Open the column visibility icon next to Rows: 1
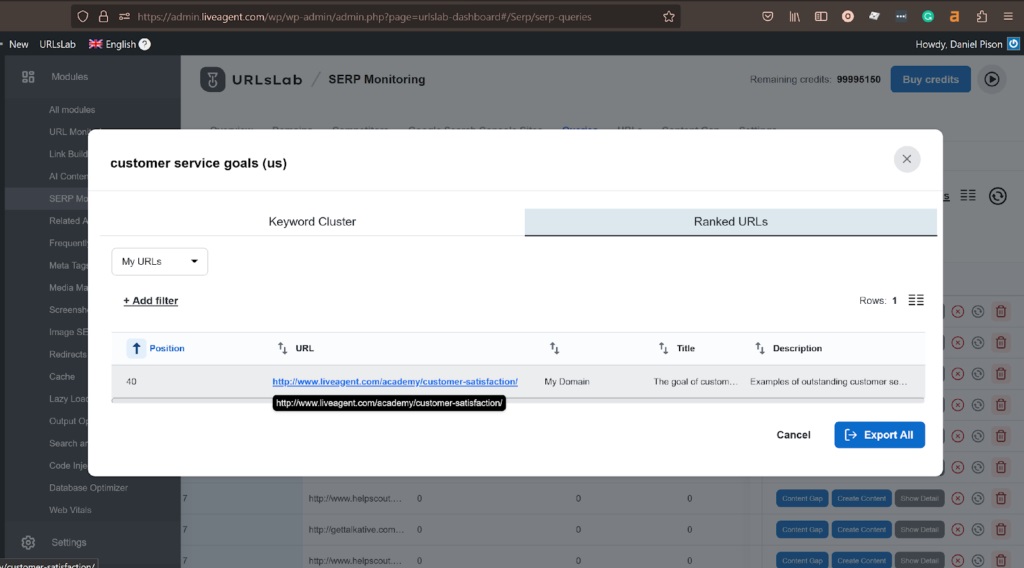Screen dimensions: 1024x568 click(916, 300)
